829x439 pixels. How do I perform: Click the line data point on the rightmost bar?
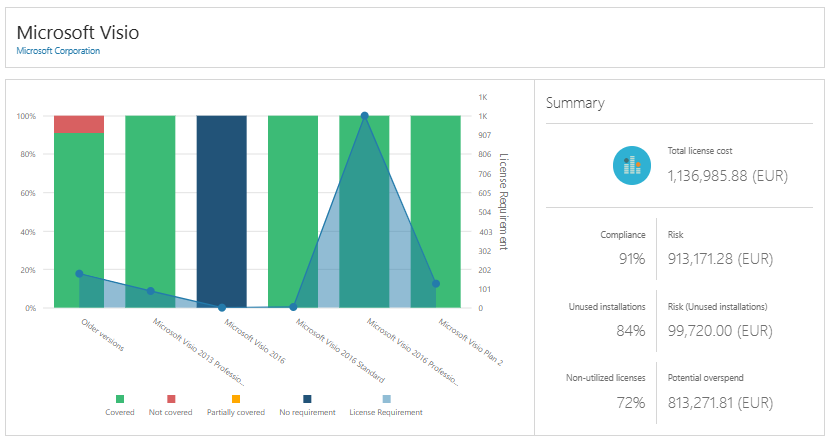tap(436, 284)
